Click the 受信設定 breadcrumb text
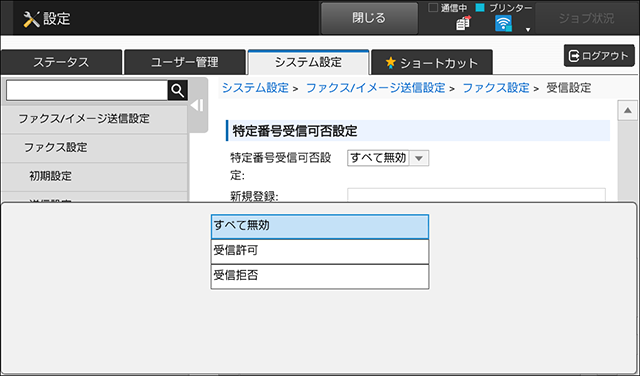640x376 pixels. click(569, 88)
